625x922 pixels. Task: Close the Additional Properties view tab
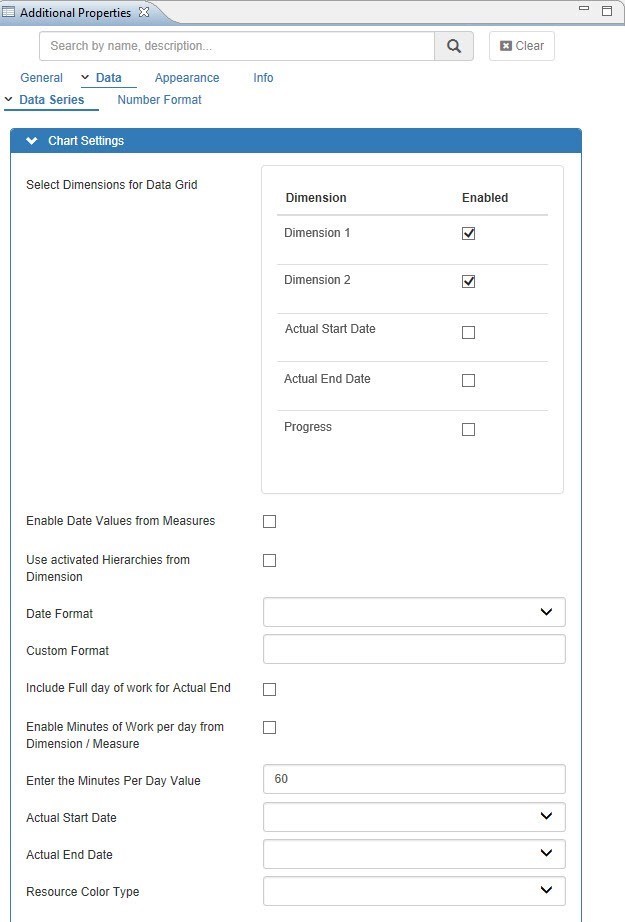144,12
